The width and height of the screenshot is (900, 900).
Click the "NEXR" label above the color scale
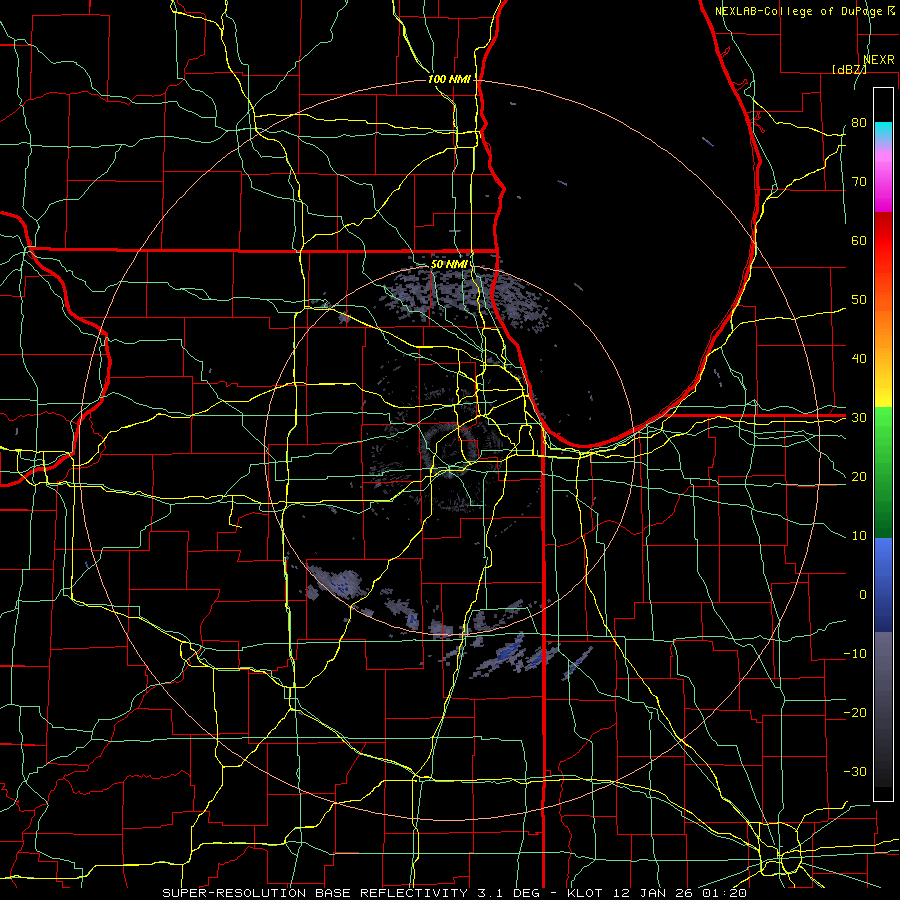pos(879,60)
